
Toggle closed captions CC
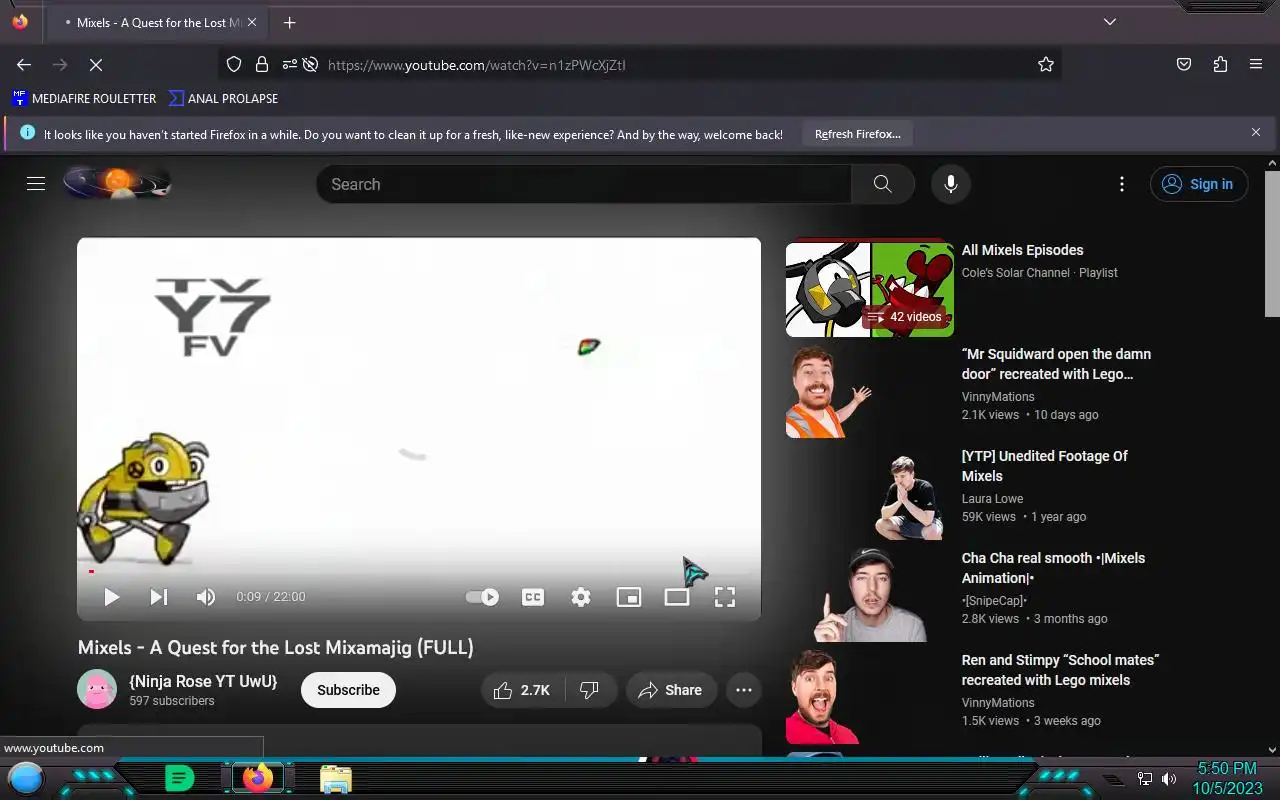[x=533, y=597]
